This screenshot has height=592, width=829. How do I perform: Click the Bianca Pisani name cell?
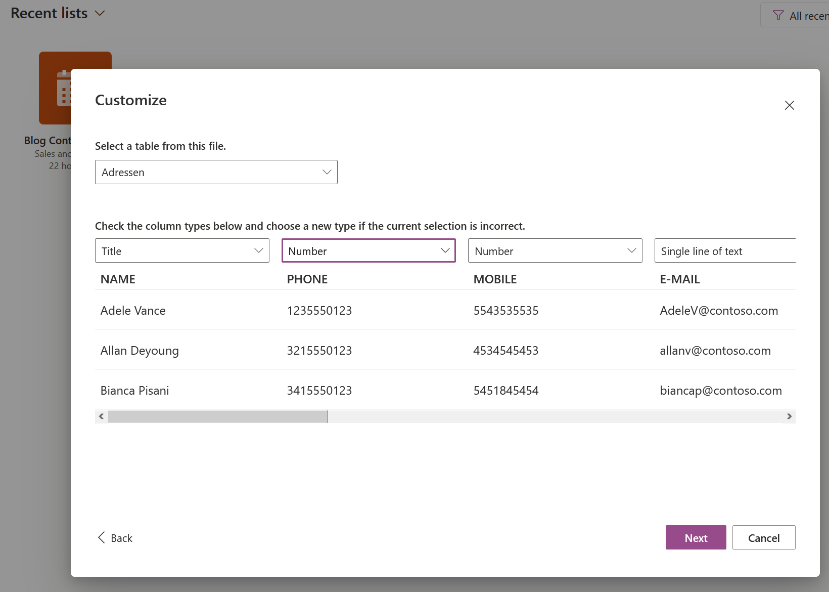pyautogui.click(x=135, y=391)
